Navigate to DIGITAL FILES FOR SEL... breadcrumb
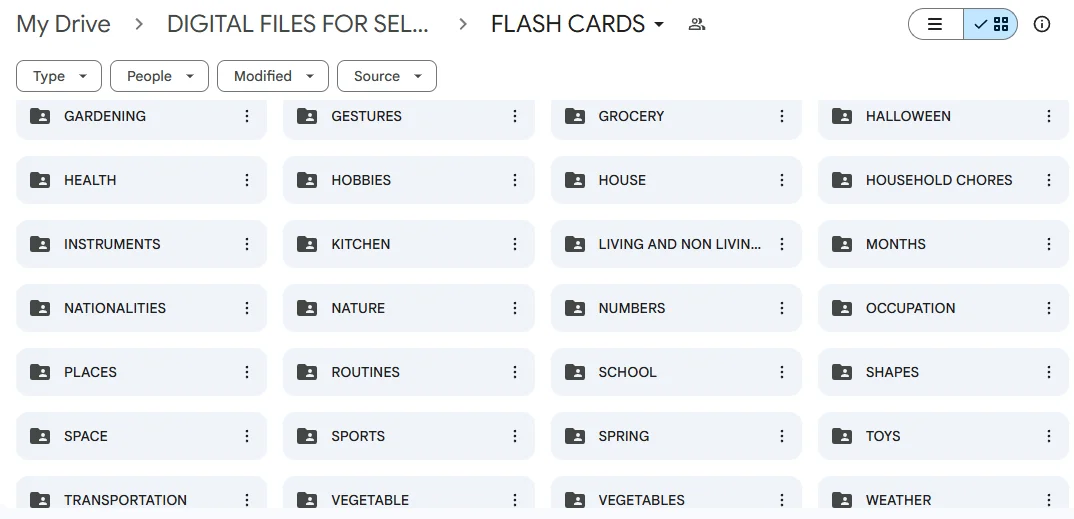 click(x=297, y=25)
